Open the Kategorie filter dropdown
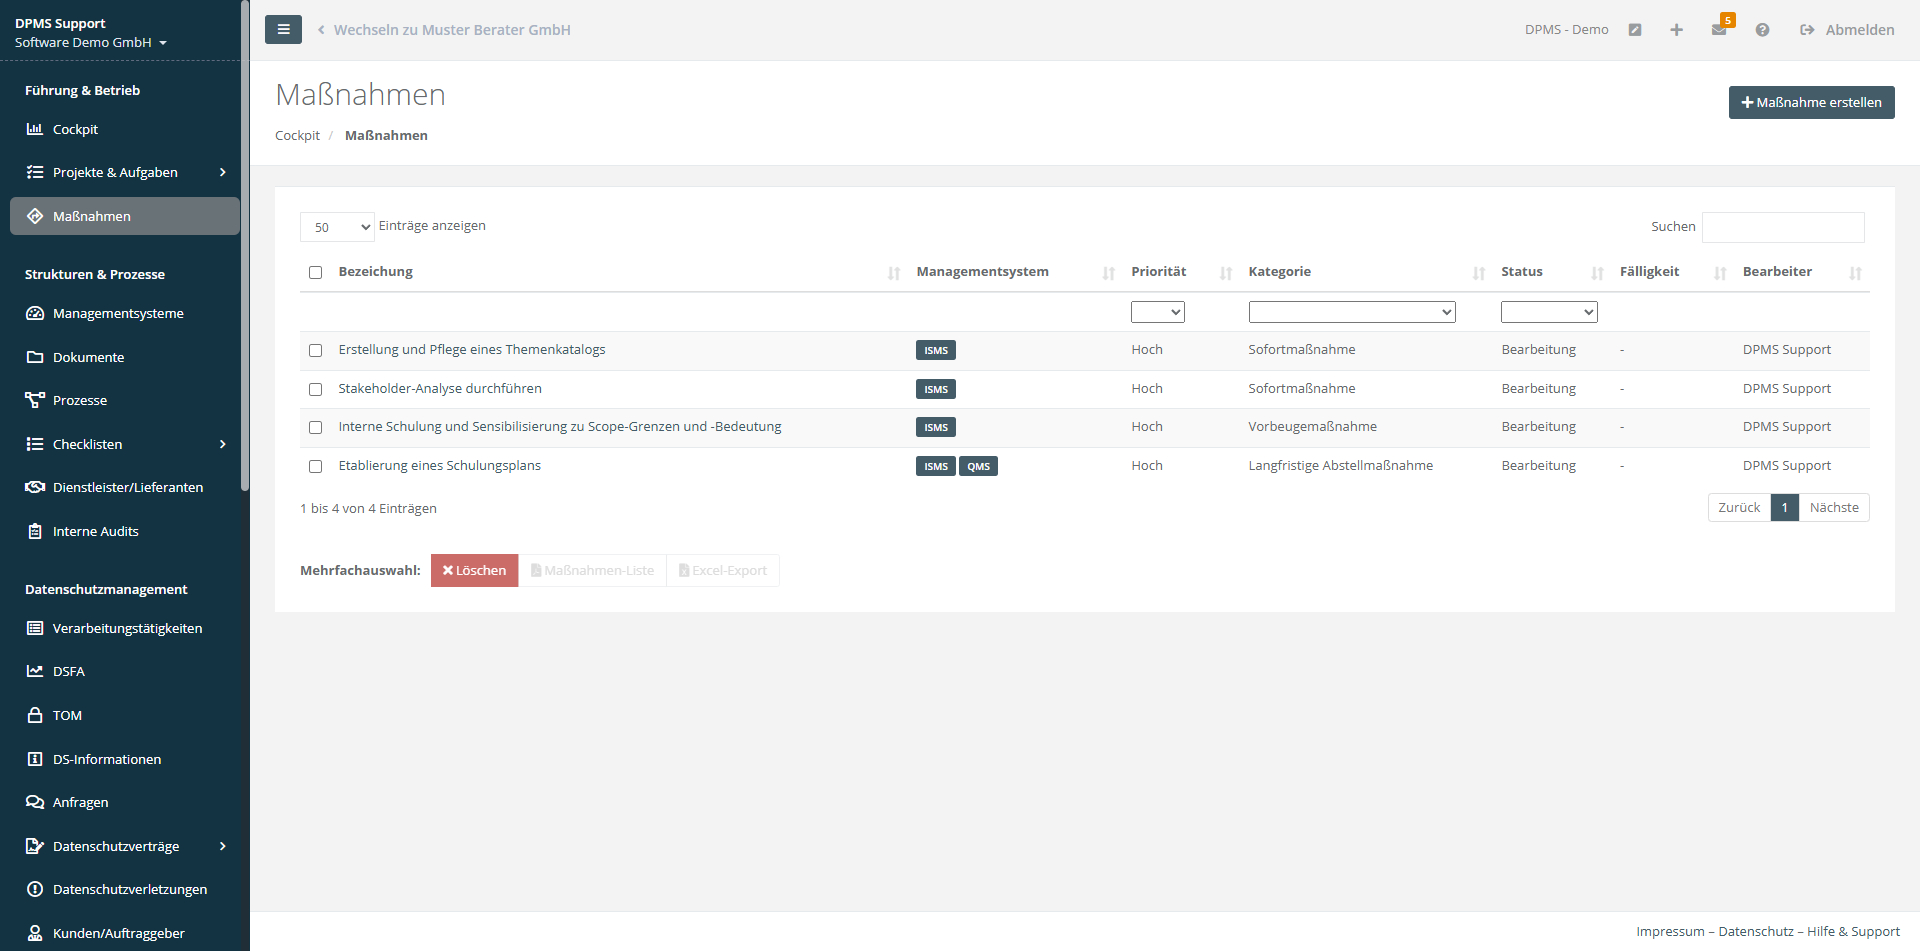This screenshot has width=1920, height=951. tap(1351, 312)
